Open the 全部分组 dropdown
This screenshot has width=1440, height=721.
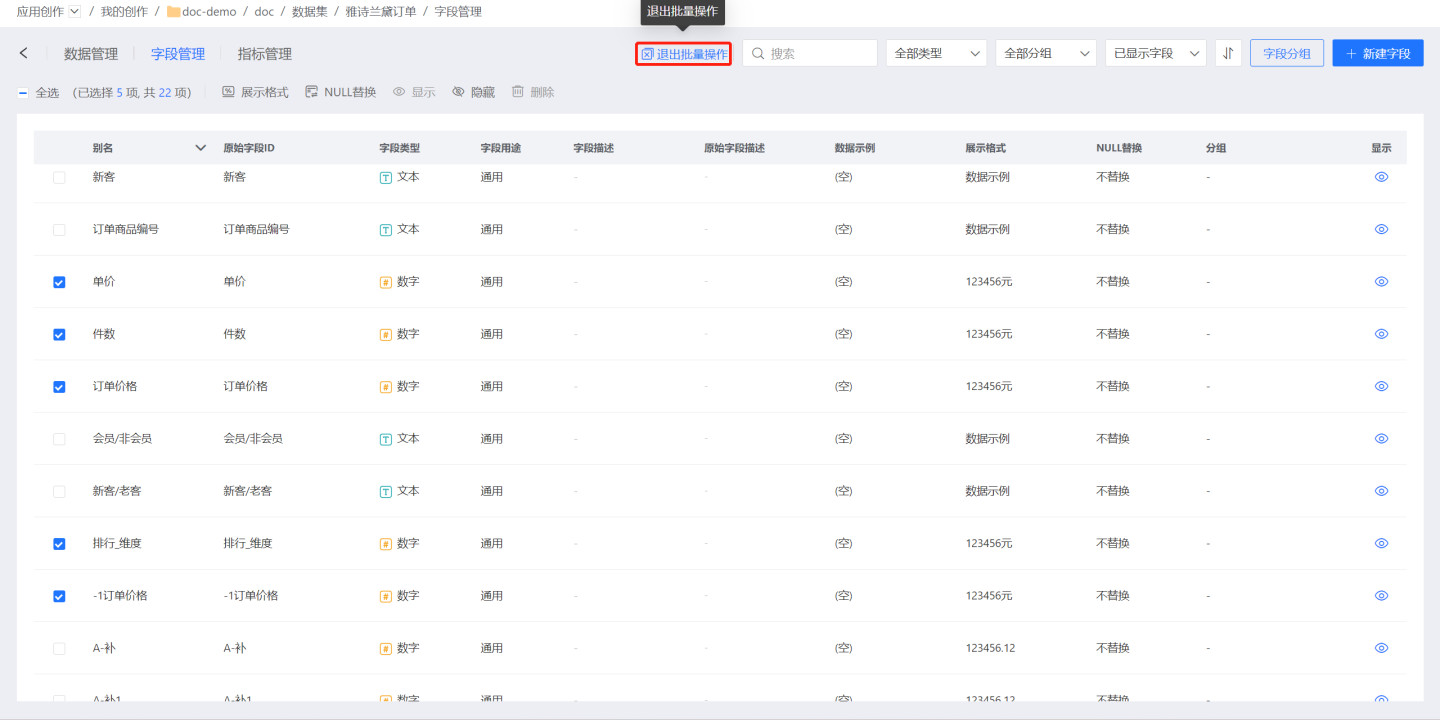pyautogui.click(x=1046, y=53)
